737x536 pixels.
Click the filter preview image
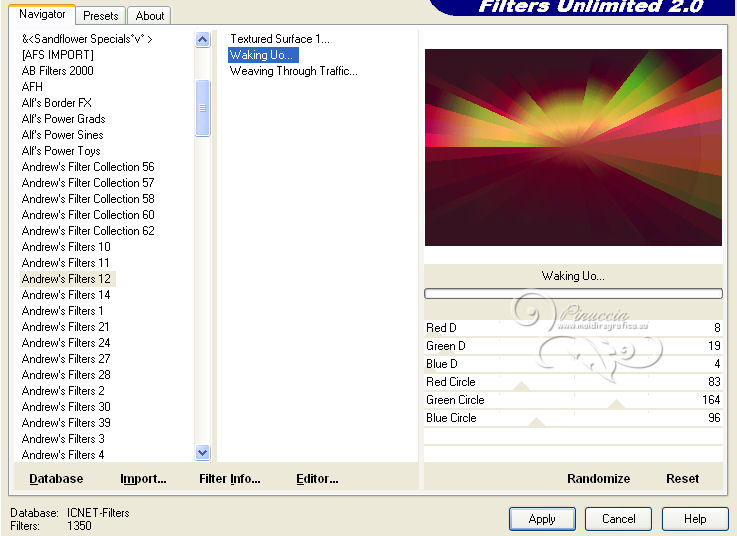[573, 147]
